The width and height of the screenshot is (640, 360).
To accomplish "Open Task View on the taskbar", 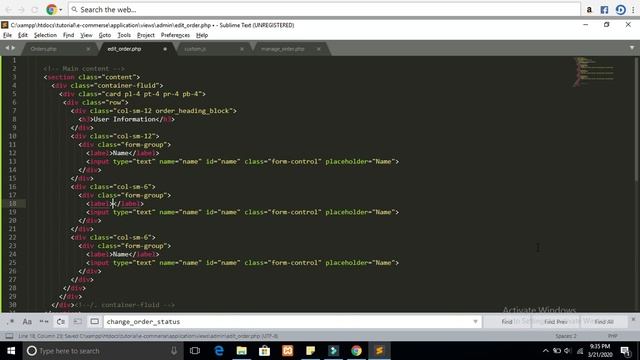I will click(x=195, y=351).
